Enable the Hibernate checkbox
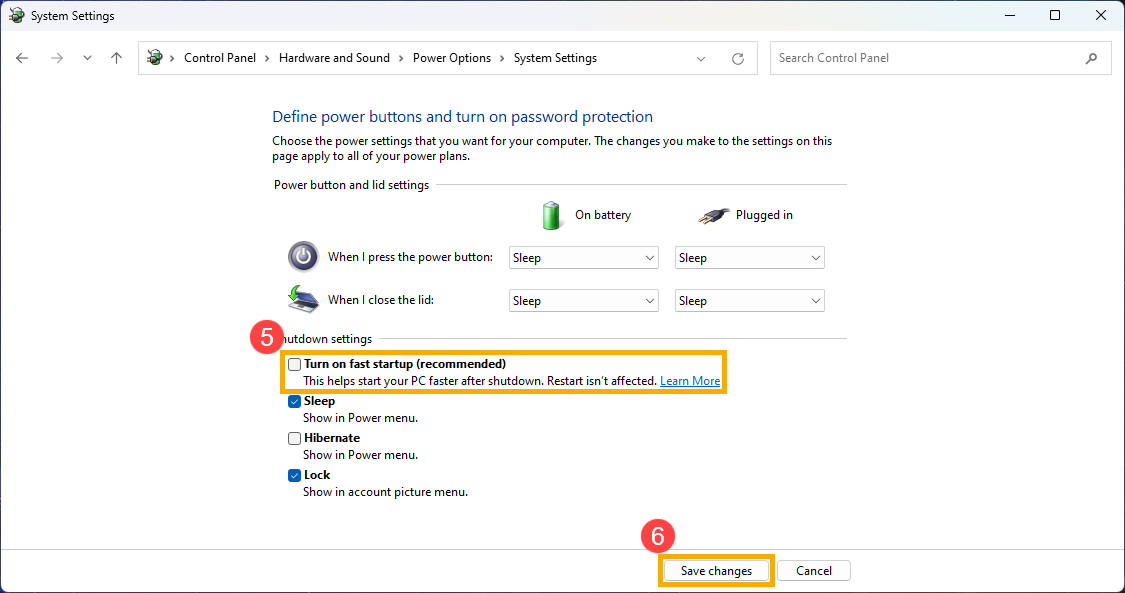The height and width of the screenshot is (593, 1125). (294, 438)
